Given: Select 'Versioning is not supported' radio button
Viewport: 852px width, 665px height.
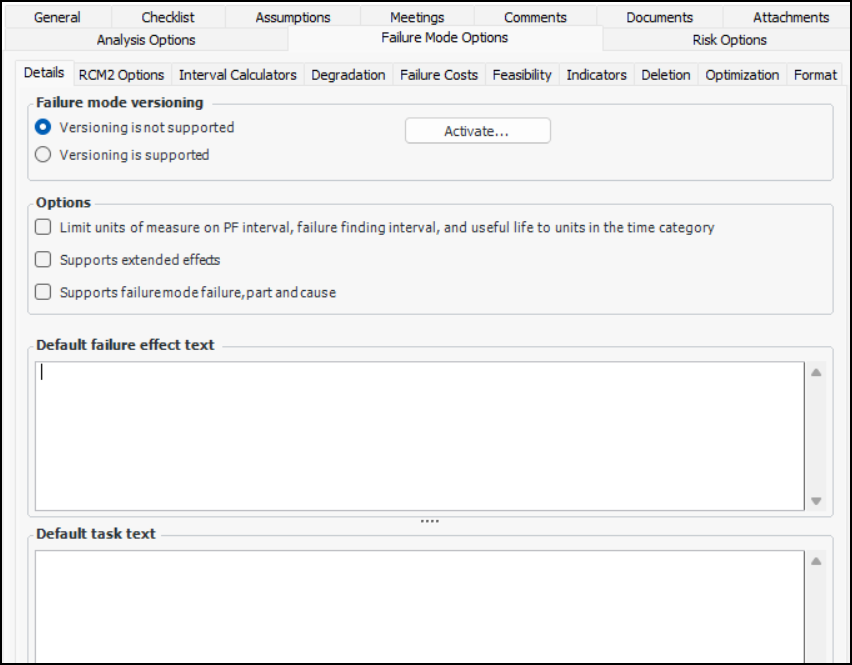Looking at the screenshot, I should point(43,127).
